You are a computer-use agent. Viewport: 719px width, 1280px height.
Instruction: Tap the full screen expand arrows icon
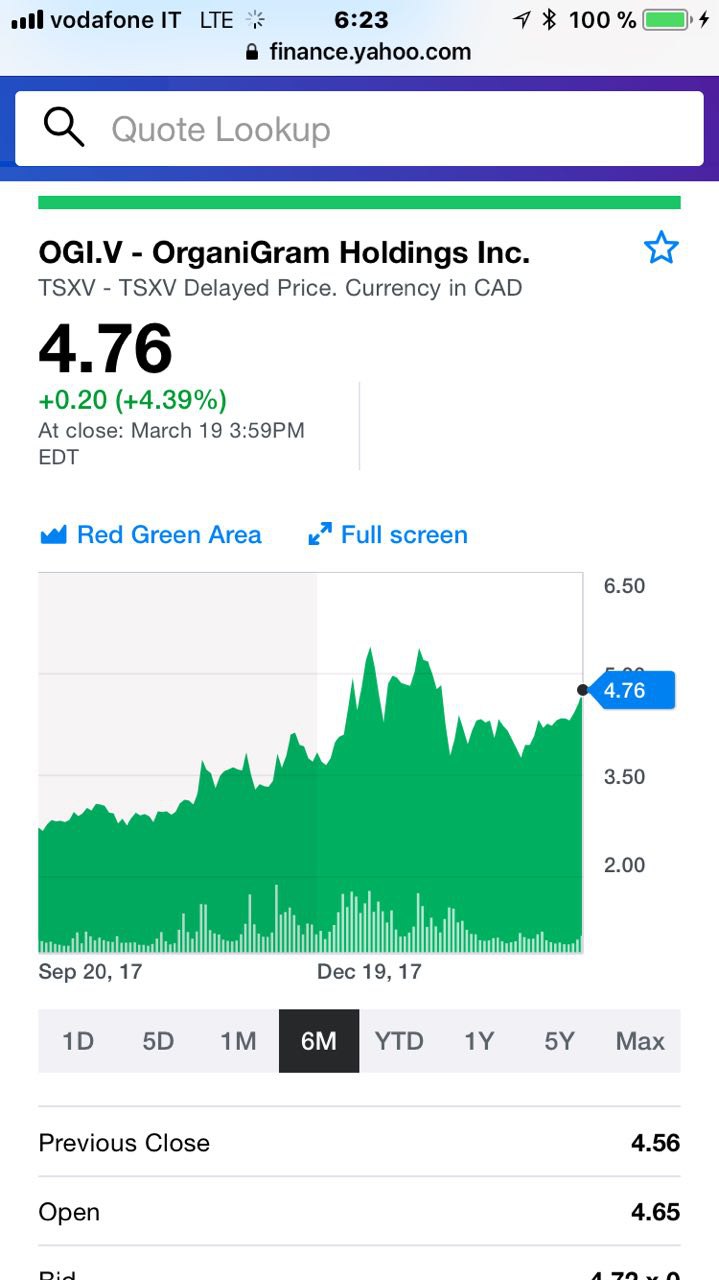(320, 535)
